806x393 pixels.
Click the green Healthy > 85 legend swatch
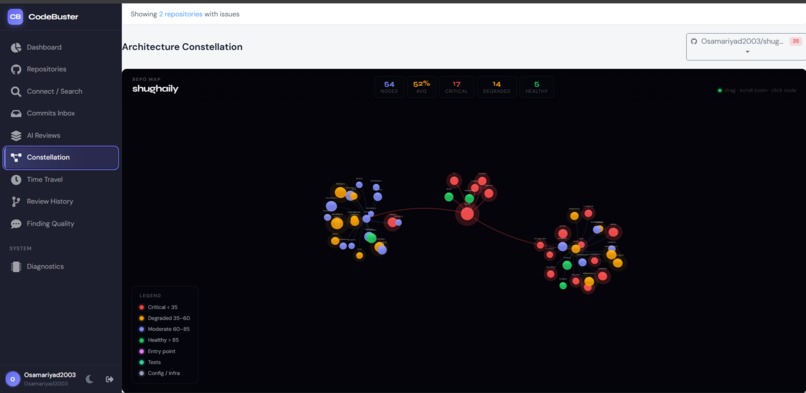[x=141, y=341]
